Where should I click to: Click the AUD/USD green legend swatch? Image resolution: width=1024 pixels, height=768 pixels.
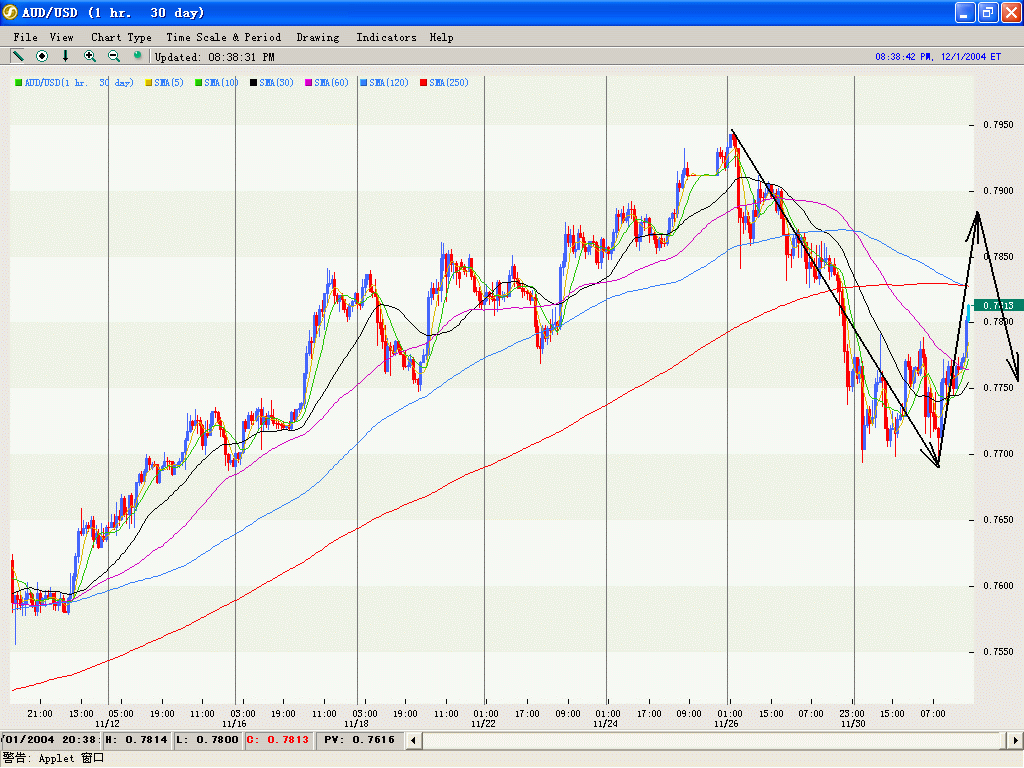[18, 83]
